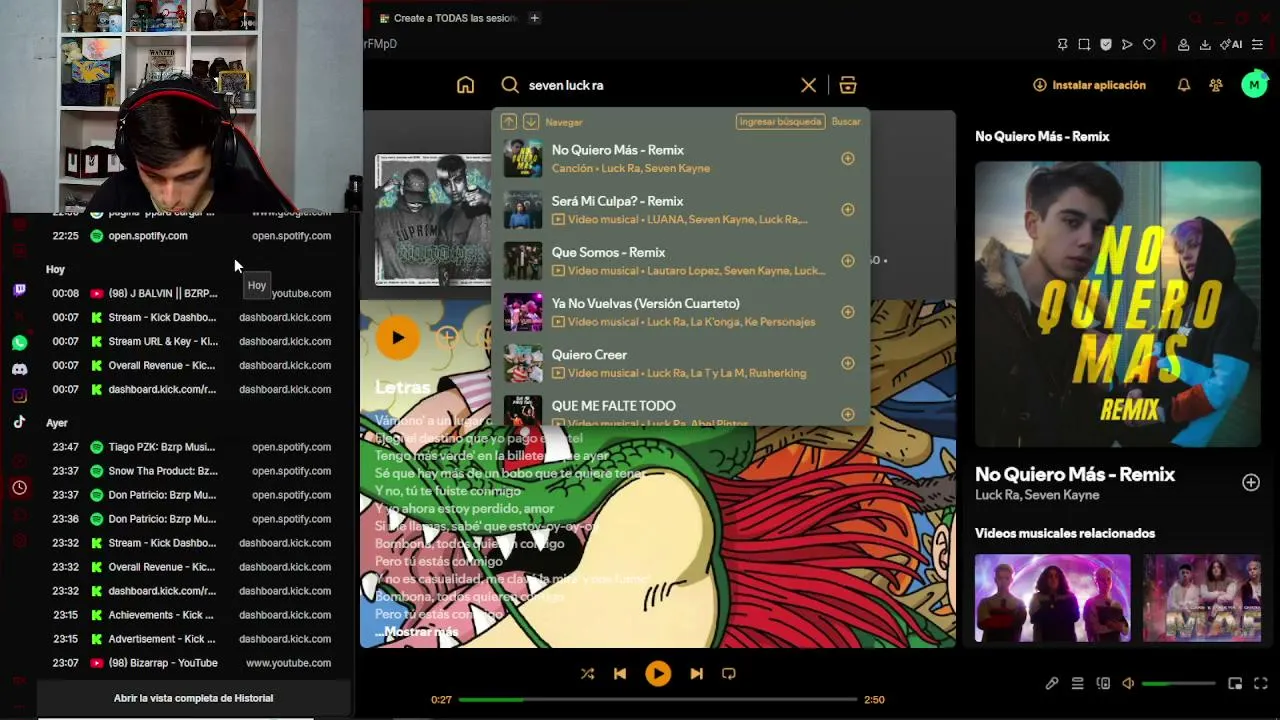This screenshot has height=720, width=1280.
Task: Click Mostrar más under lyrics
Action: pyautogui.click(x=416, y=632)
